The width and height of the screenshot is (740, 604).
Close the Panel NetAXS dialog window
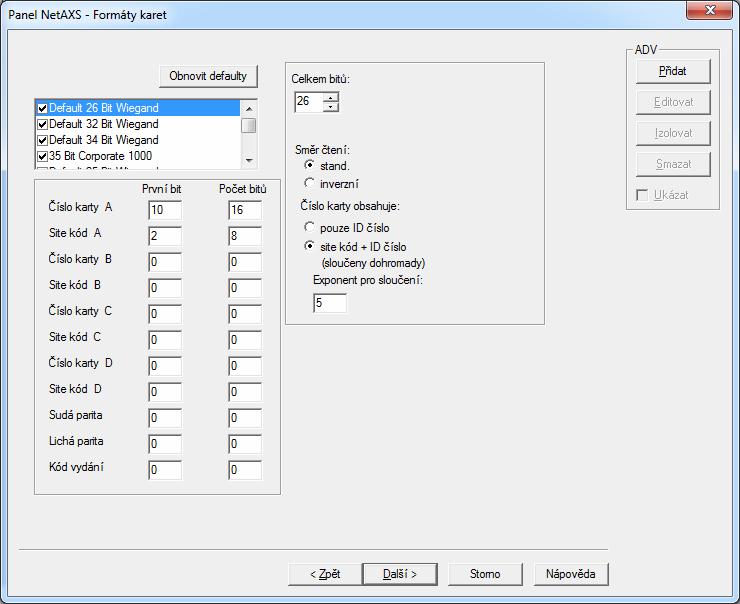point(709,10)
